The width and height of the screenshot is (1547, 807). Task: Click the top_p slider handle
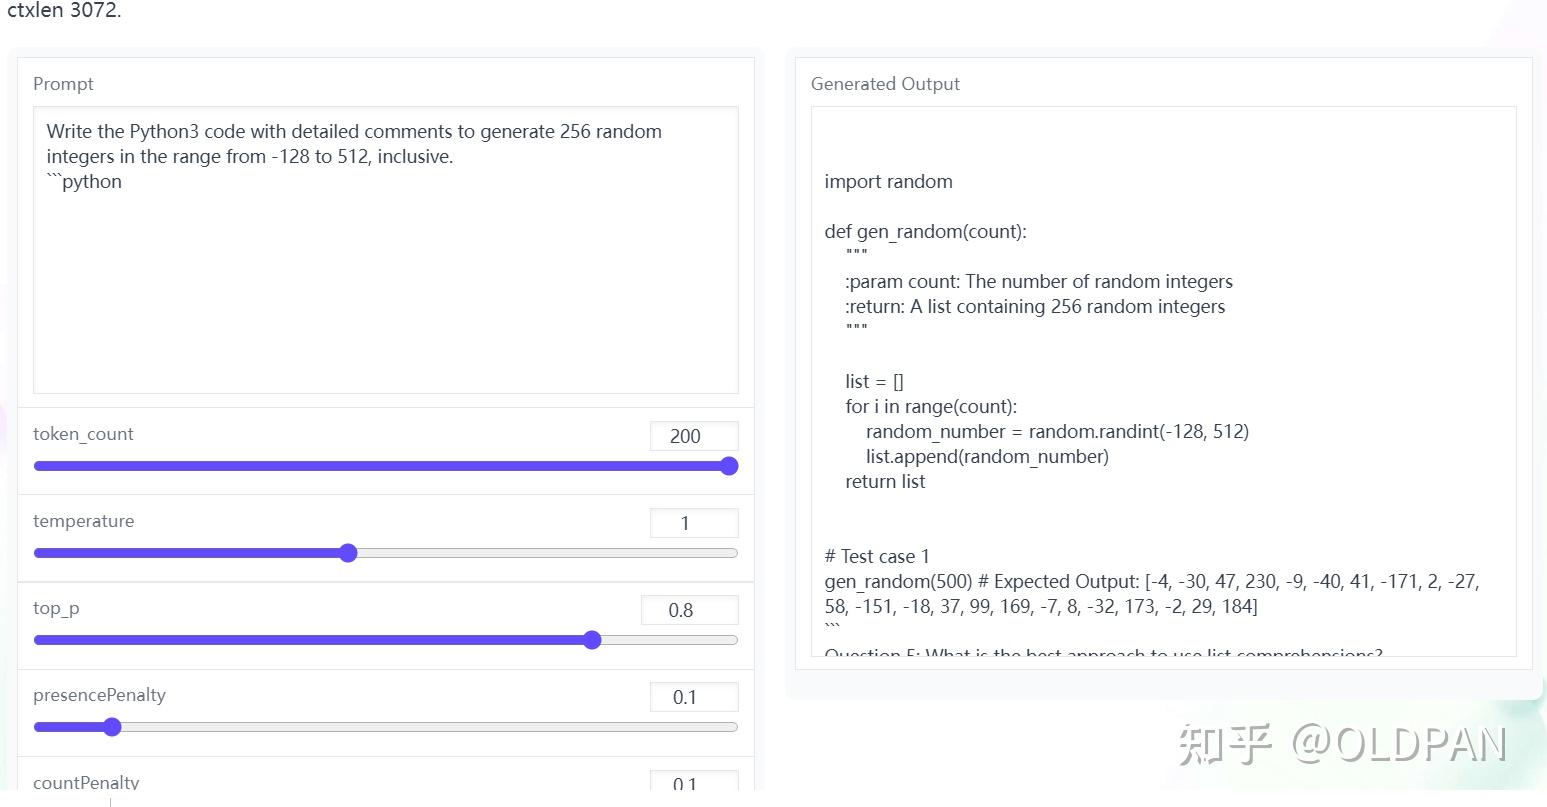(x=592, y=640)
